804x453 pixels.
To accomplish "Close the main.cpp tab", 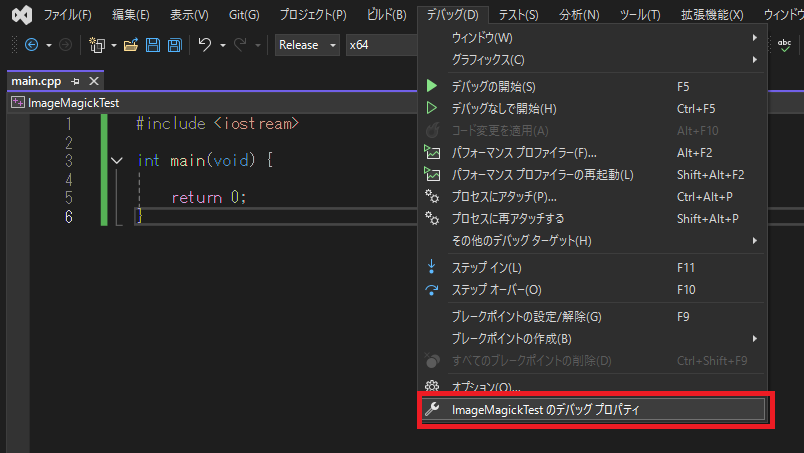I will (94, 81).
